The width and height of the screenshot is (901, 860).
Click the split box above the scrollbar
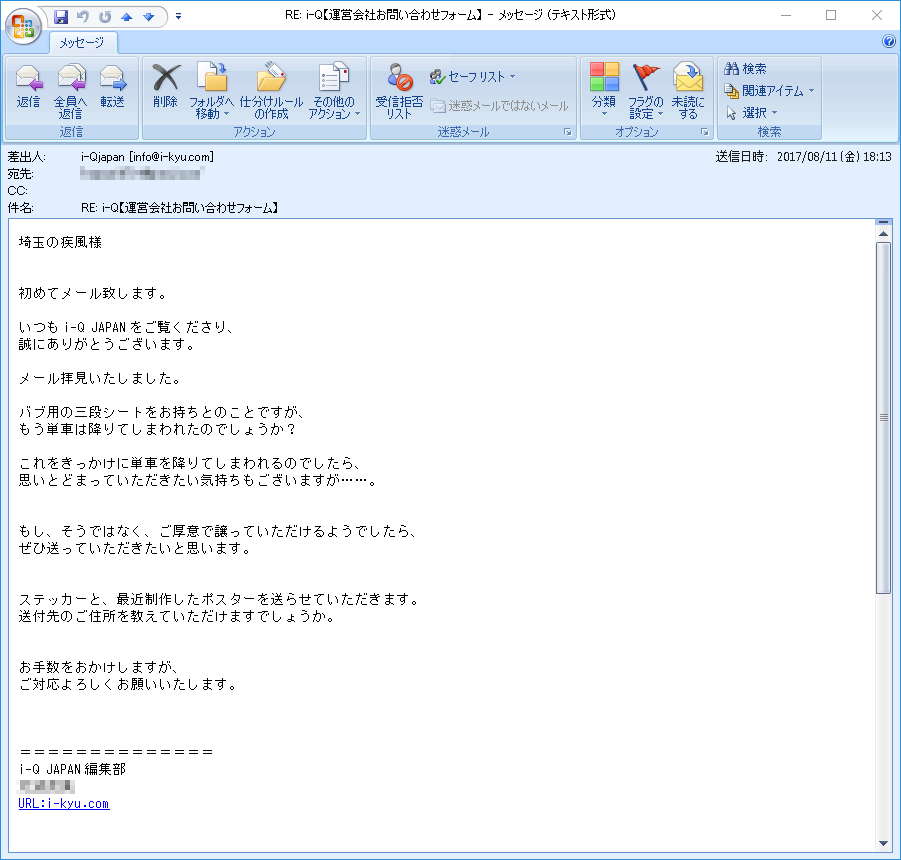[883, 222]
